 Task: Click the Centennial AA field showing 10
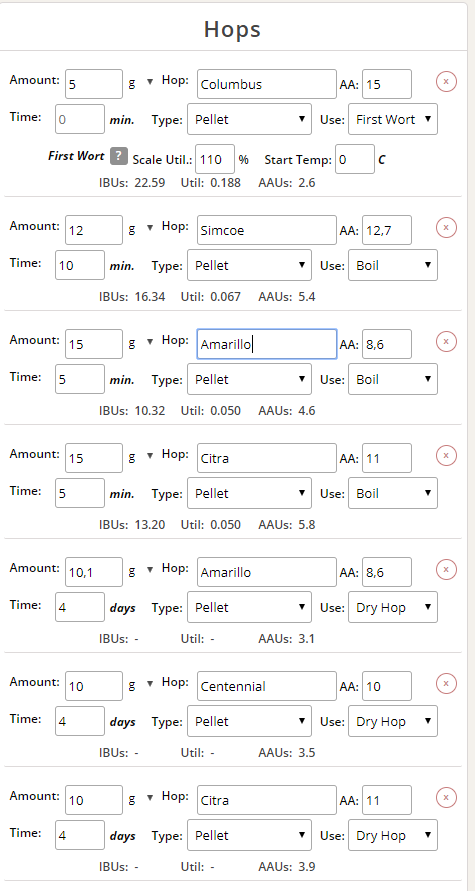point(387,686)
